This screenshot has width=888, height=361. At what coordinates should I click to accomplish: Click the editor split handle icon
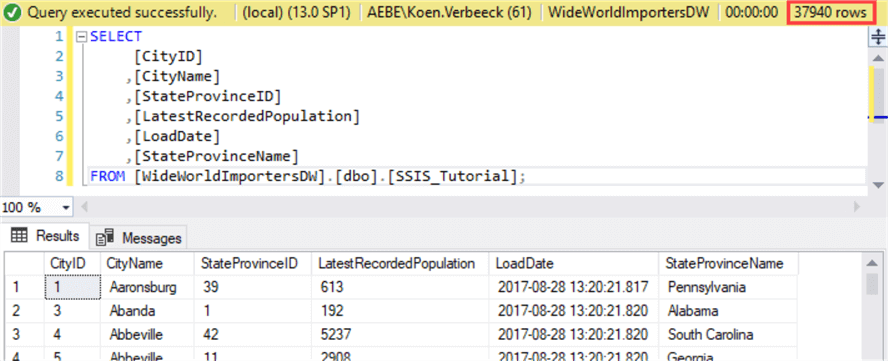point(877,37)
